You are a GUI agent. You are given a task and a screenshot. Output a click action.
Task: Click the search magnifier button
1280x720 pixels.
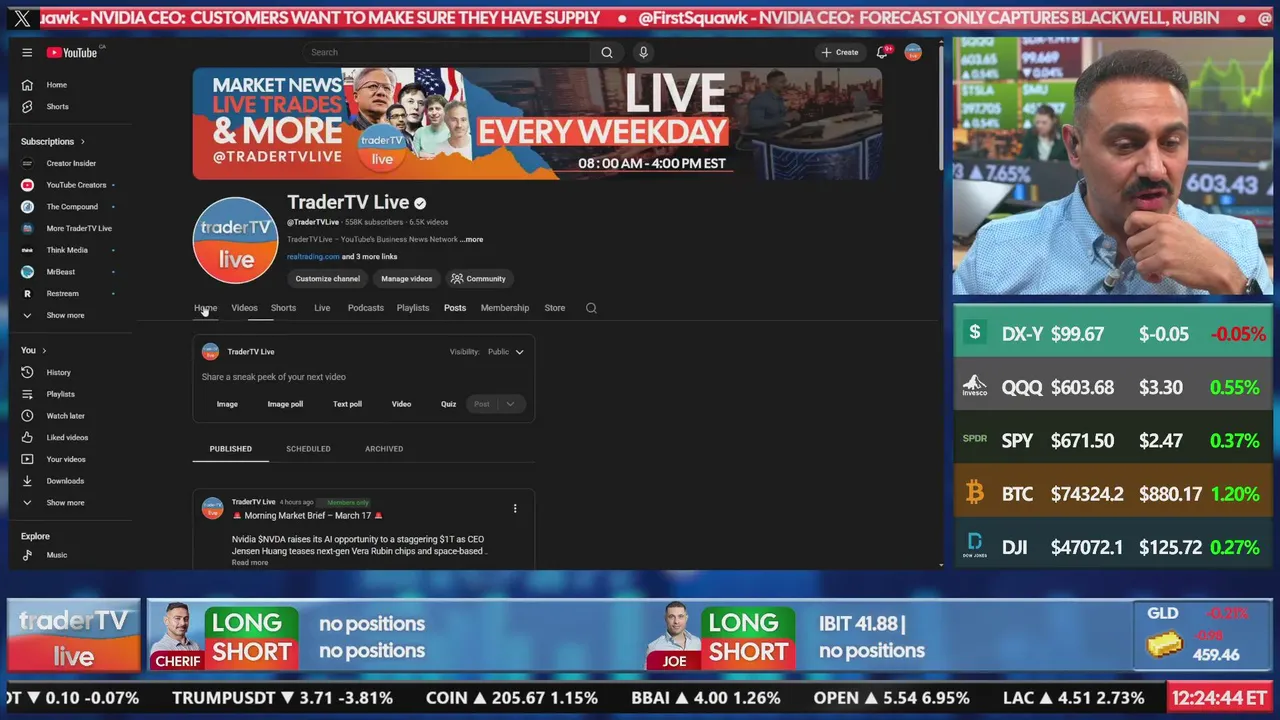[x=607, y=52]
